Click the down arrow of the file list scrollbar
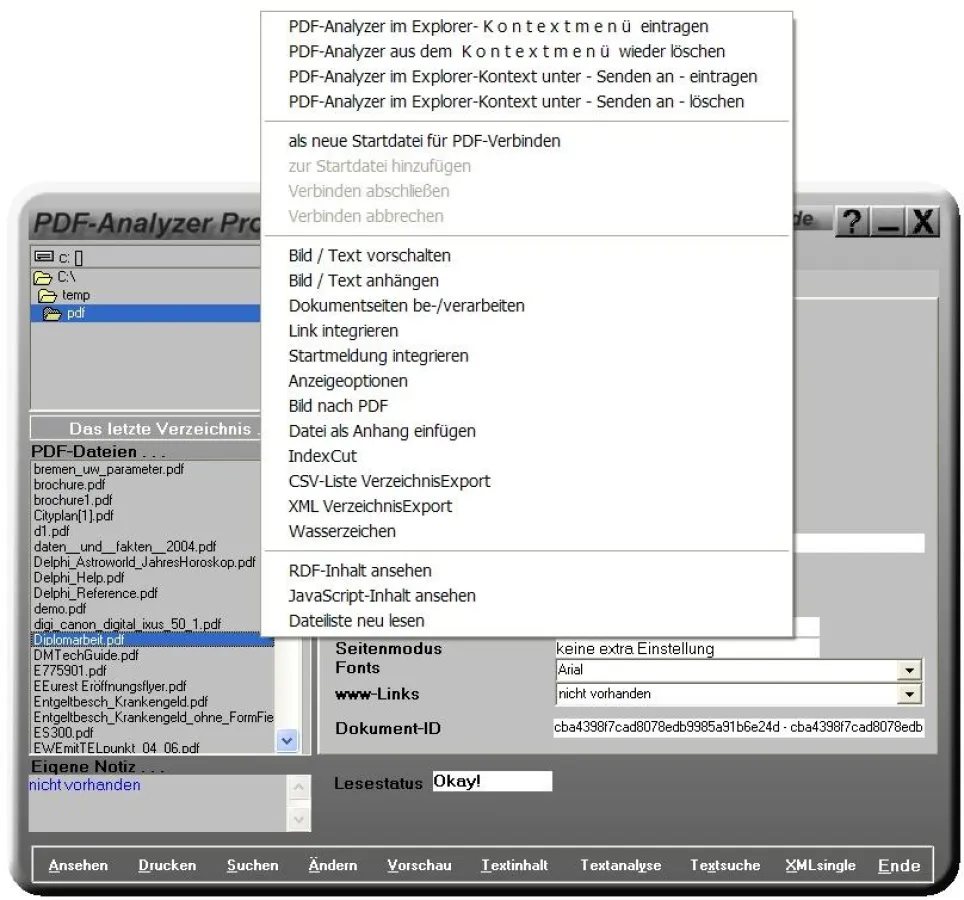 click(286, 741)
